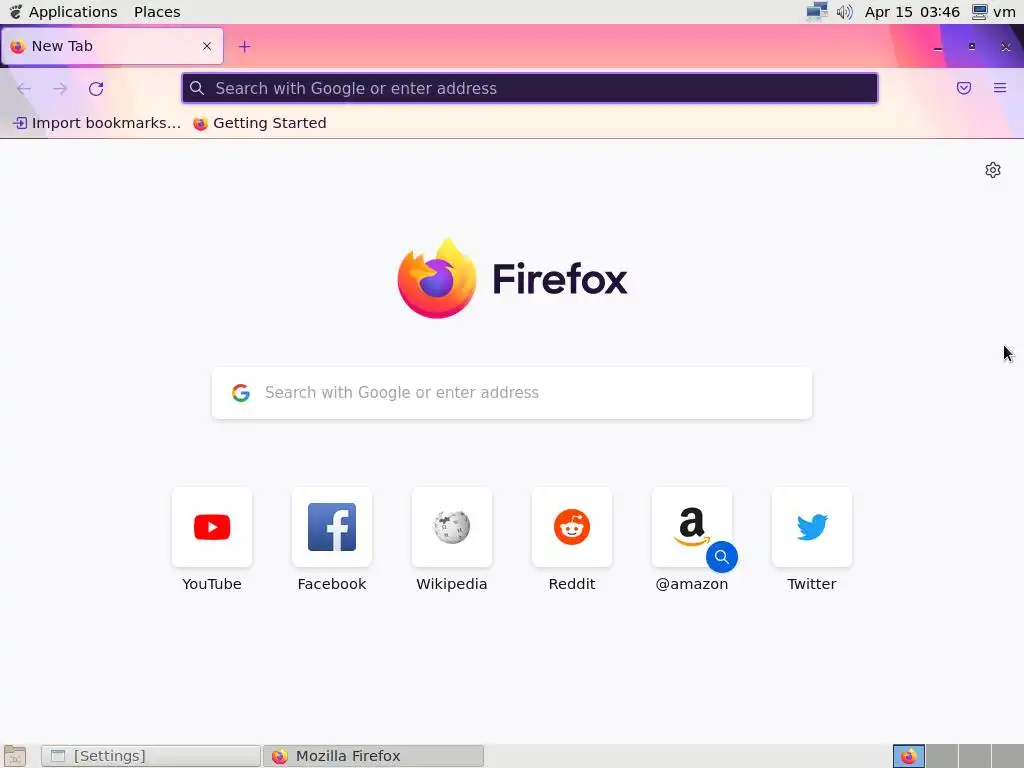Click Firefox favicon on New Tab tab
The height and width of the screenshot is (768, 1024).
18,46
